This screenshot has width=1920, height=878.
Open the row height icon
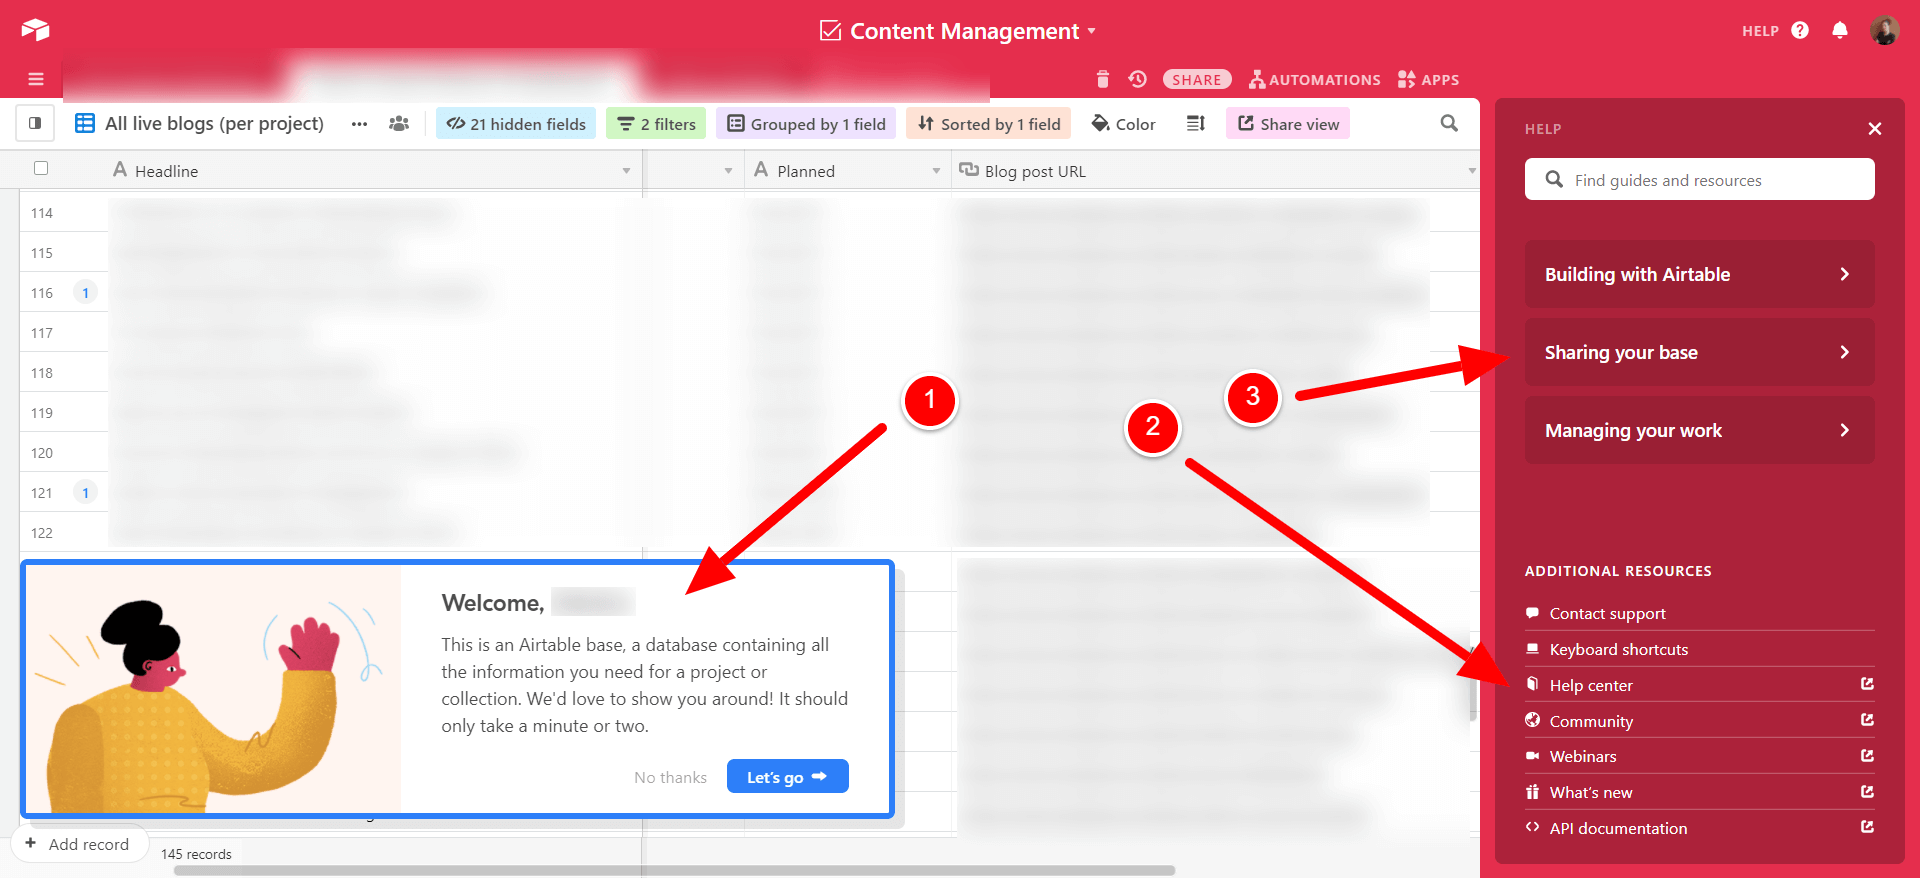1195,124
